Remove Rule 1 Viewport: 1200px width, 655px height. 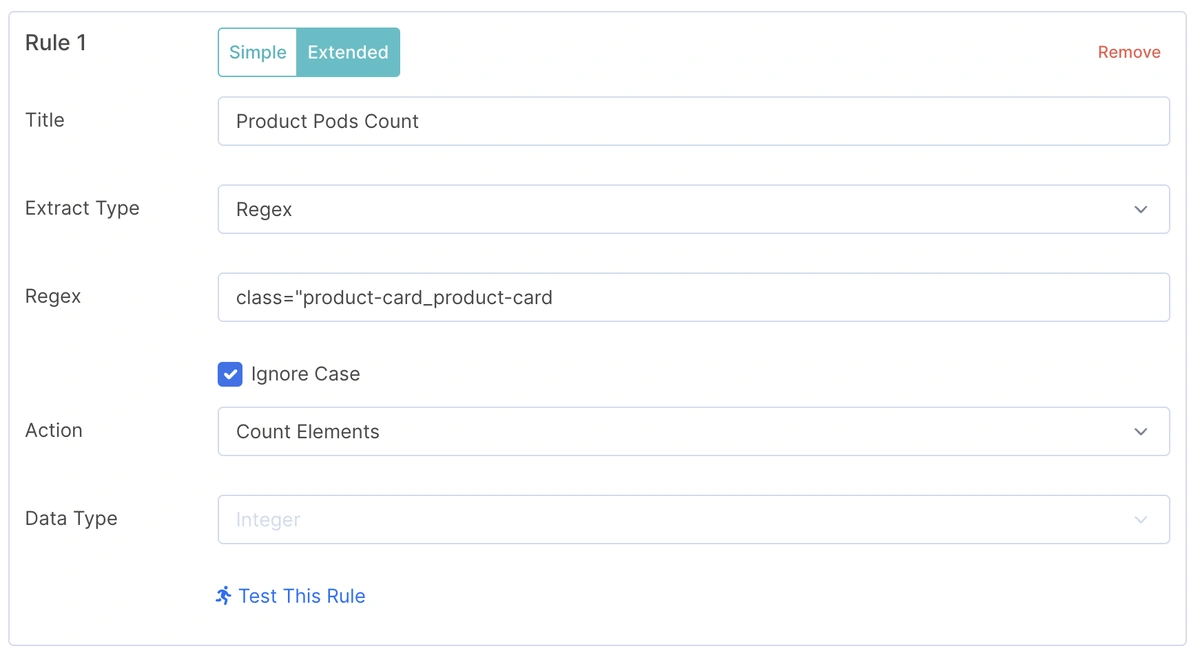[x=1129, y=53]
